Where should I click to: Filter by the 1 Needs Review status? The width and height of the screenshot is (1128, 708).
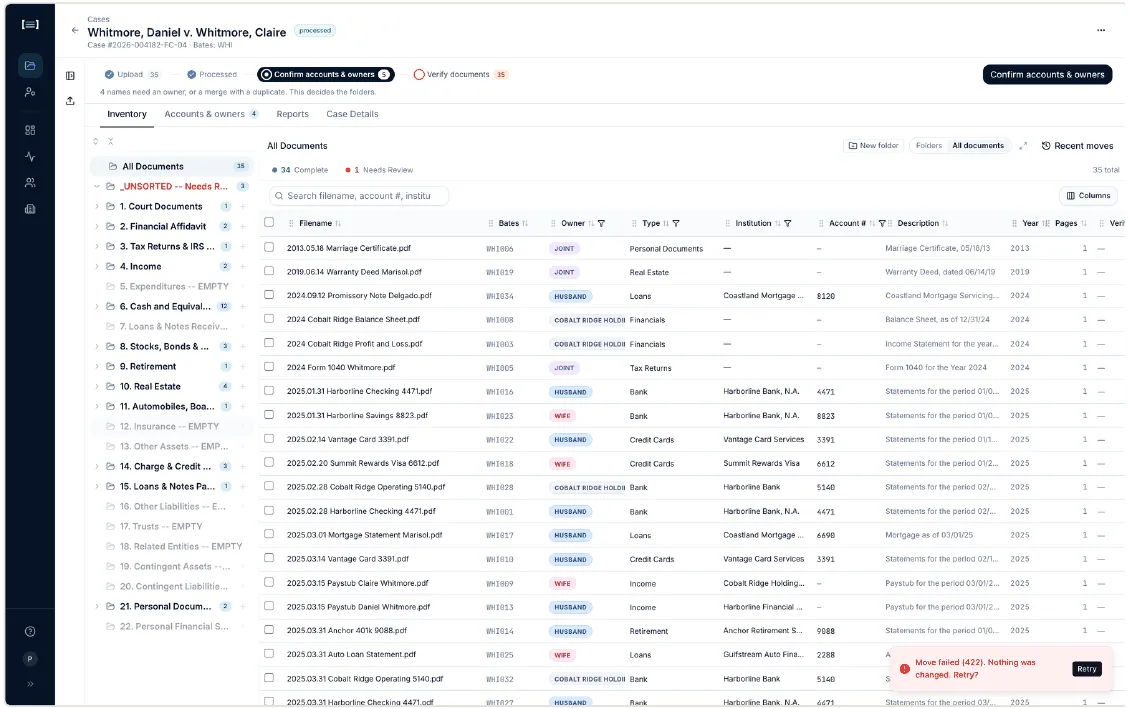(x=379, y=171)
